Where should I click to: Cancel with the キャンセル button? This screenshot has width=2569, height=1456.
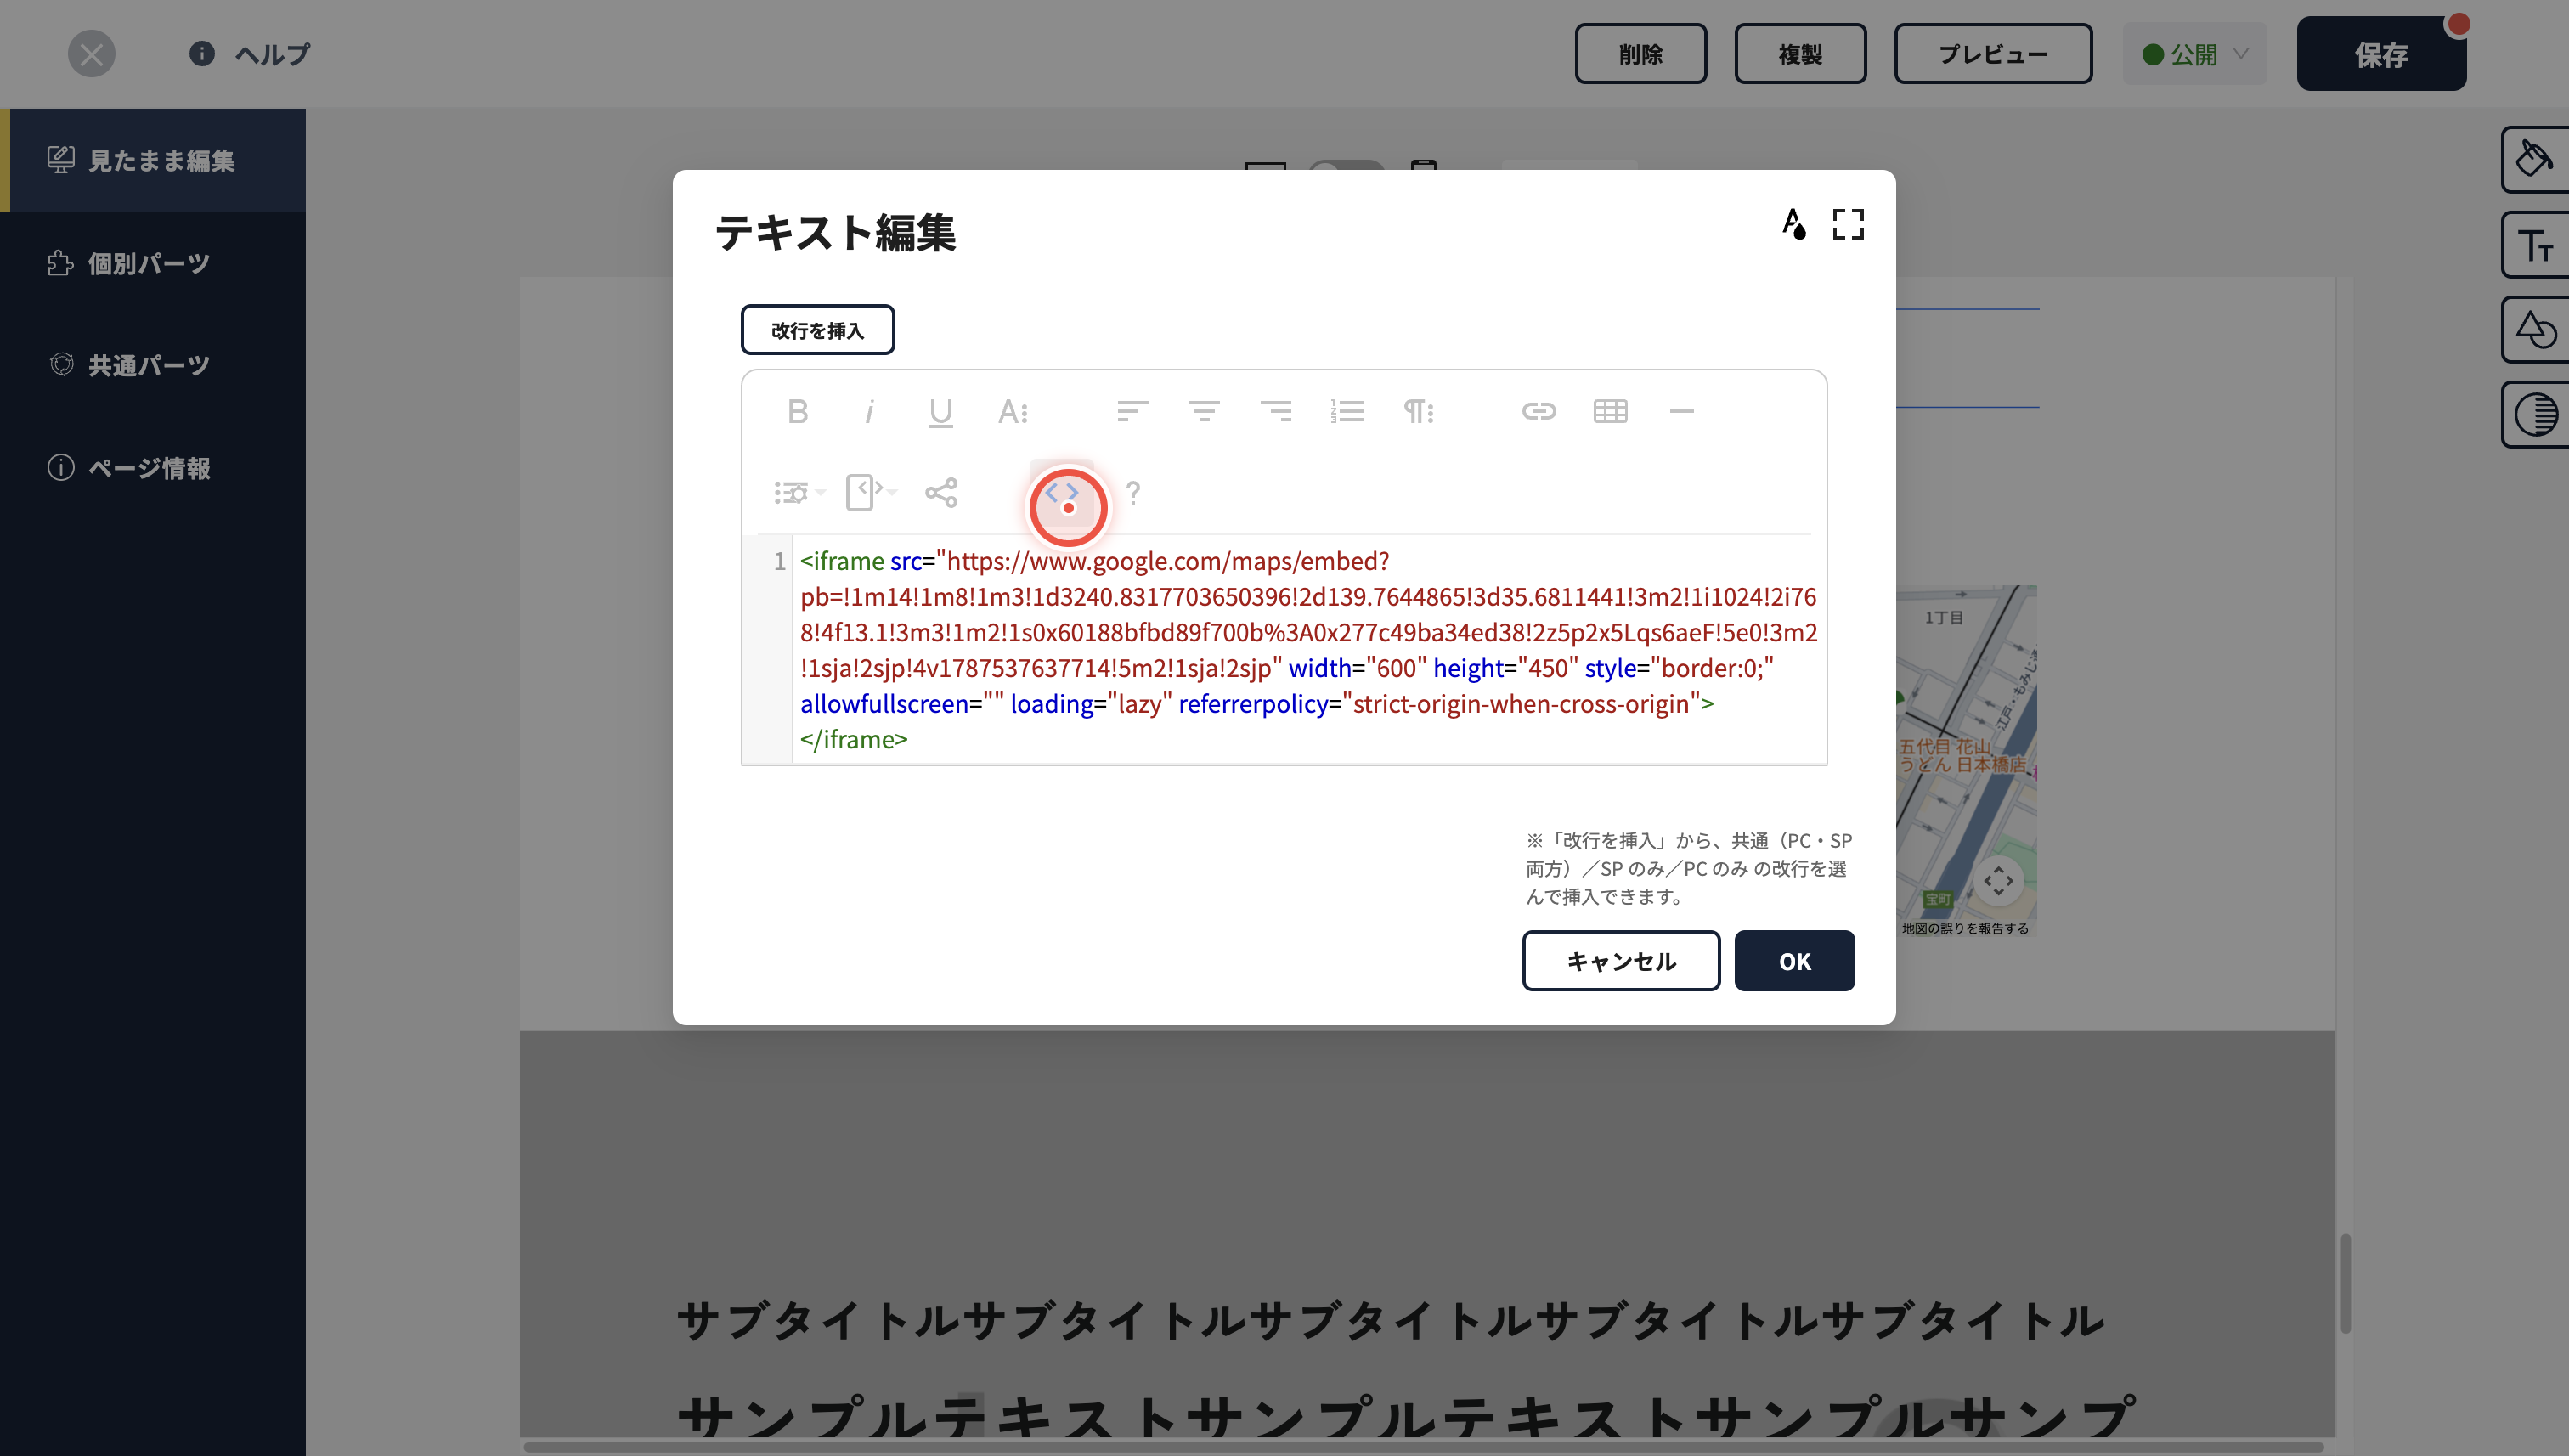click(1621, 961)
